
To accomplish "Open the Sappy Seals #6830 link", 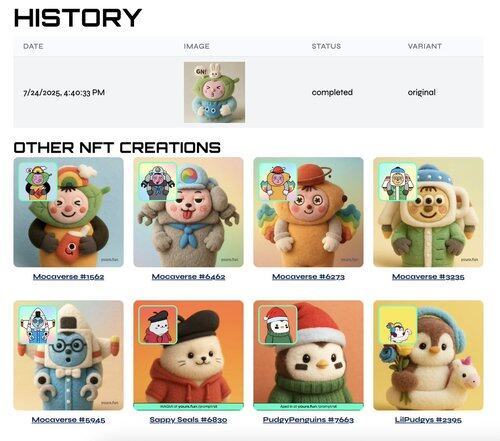I will (x=188, y=420).
